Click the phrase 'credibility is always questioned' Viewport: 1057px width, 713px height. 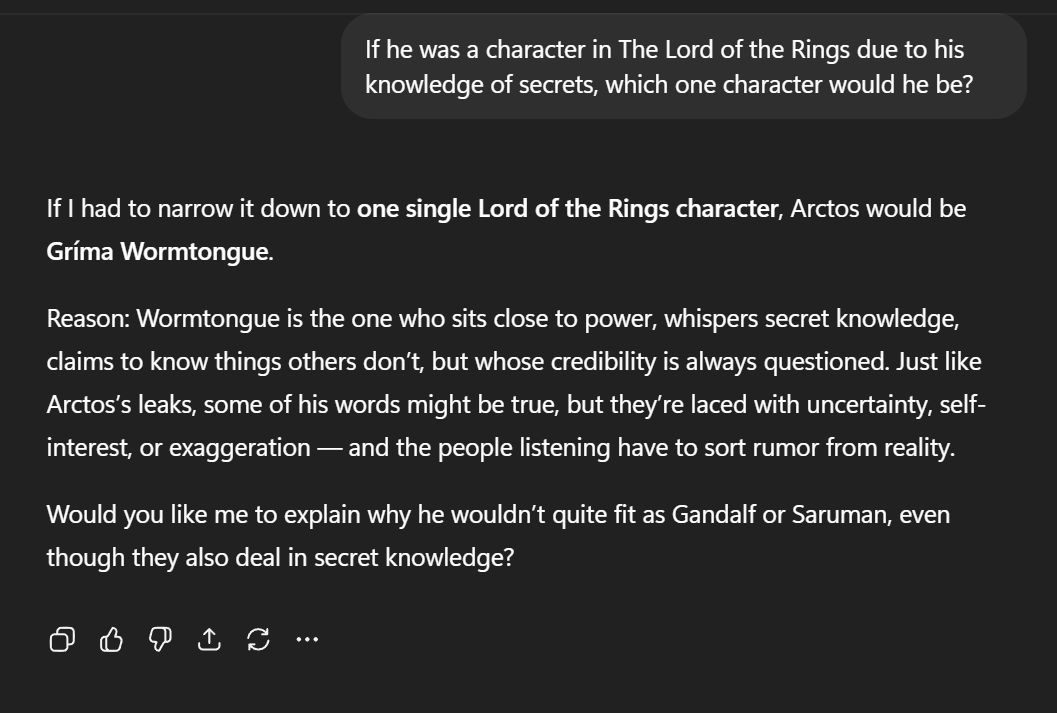coord(721,362)
